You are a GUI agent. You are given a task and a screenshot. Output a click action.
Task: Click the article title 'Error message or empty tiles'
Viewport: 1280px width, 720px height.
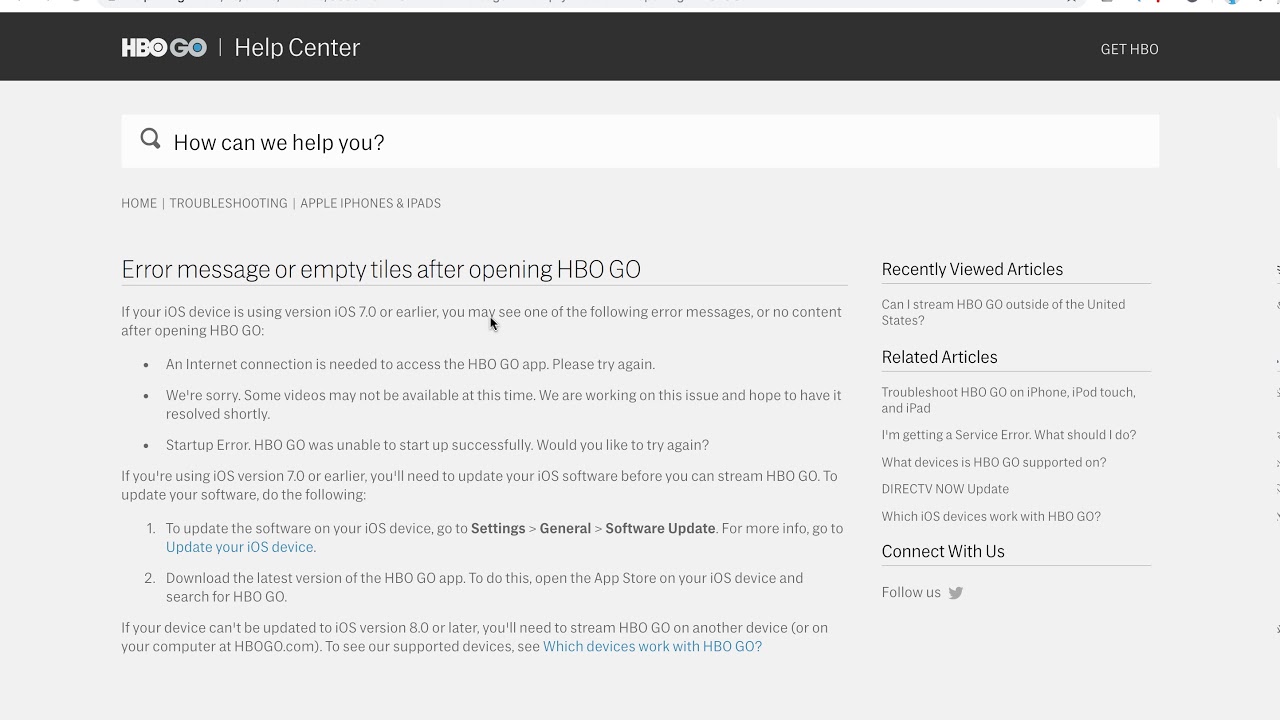coord(381,269)
